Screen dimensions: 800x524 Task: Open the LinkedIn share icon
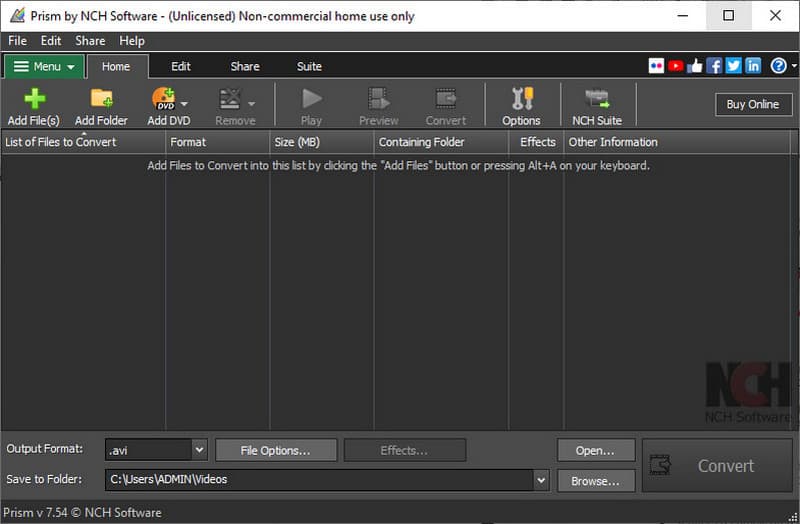[752, 66]
